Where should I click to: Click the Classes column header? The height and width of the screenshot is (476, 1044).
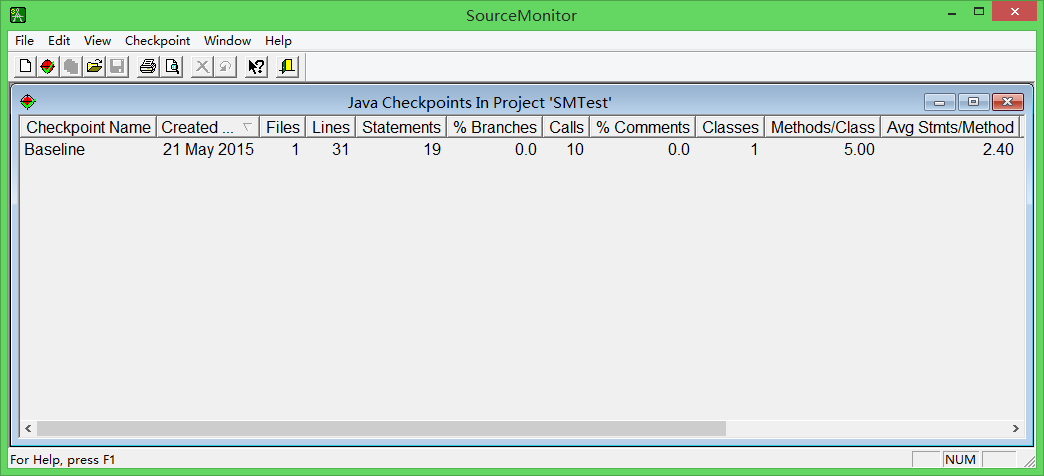pyautogui.click(x=730, y=127)
